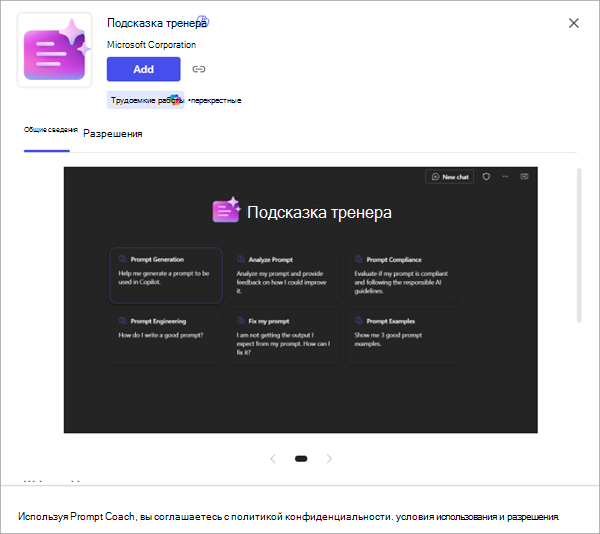Open the Разрешения tab
Screen dimensions: 600x534
click(x=112, y=134)
